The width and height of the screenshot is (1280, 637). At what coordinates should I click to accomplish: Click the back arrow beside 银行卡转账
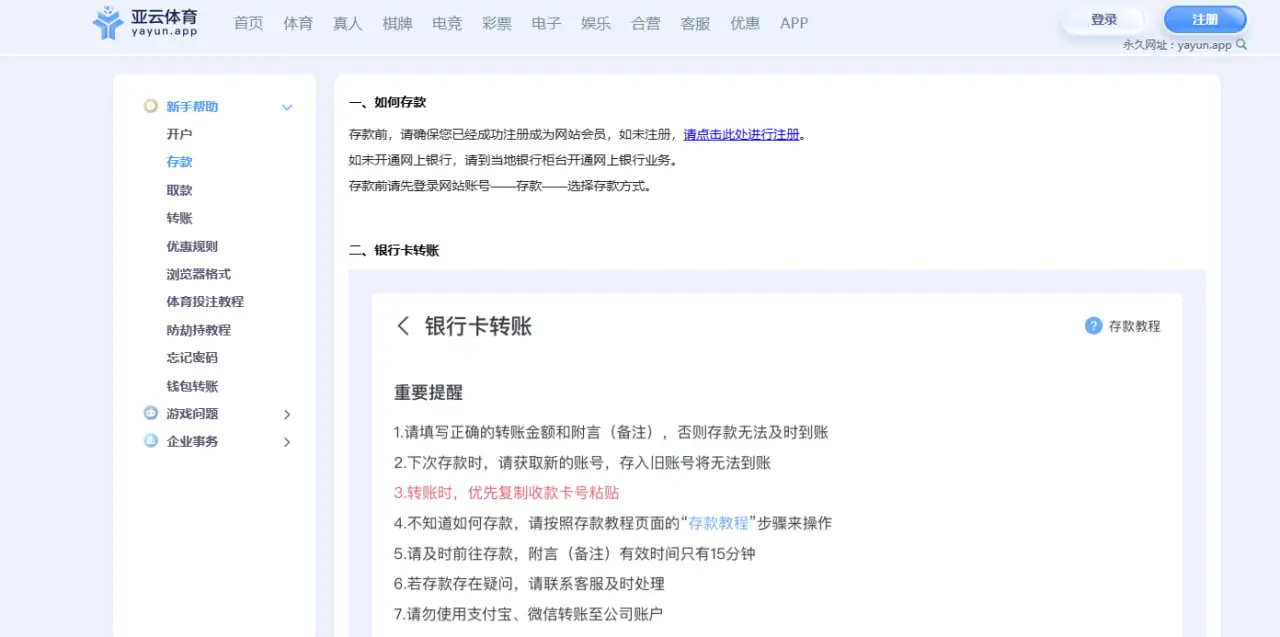click(x=403, y=326)
